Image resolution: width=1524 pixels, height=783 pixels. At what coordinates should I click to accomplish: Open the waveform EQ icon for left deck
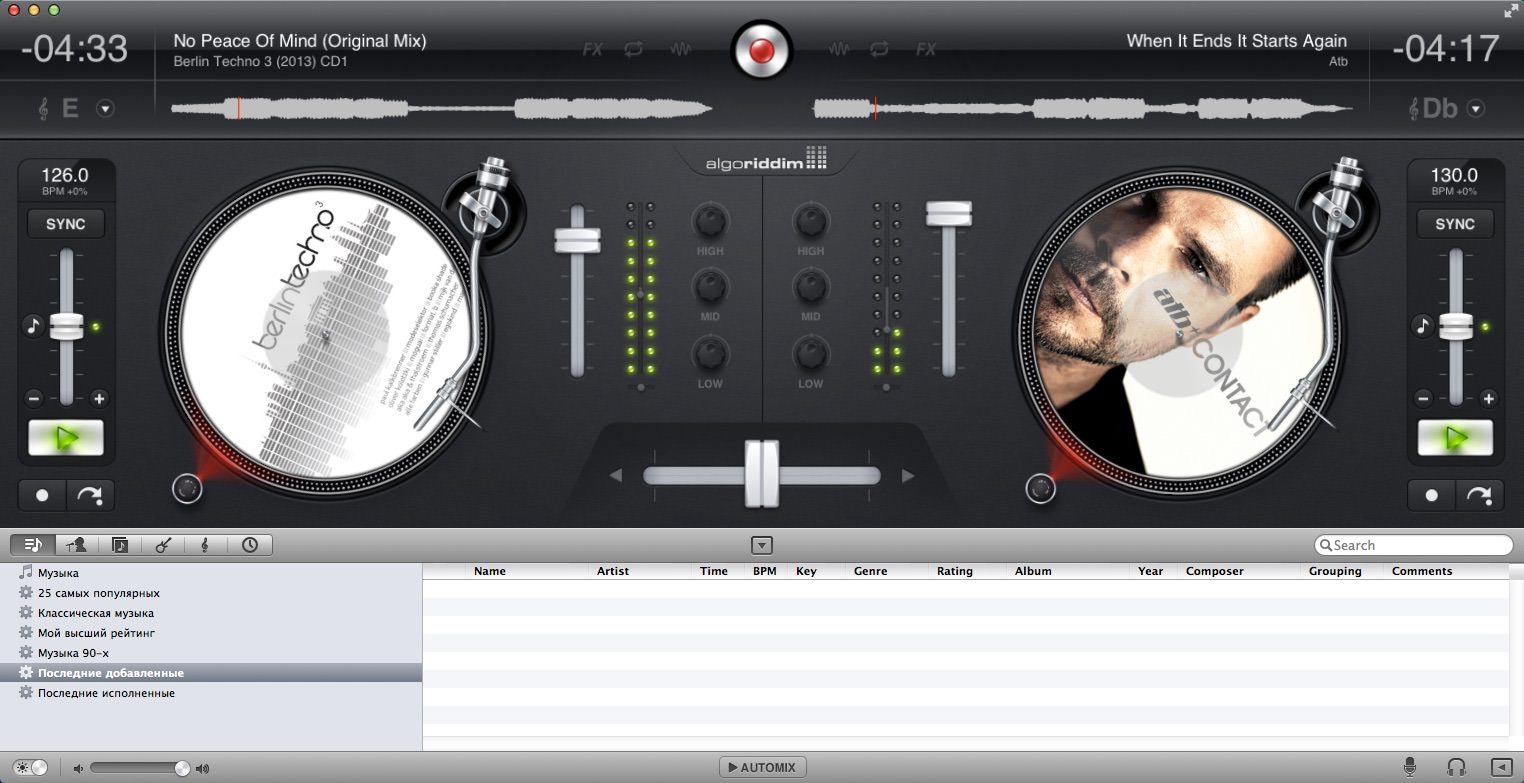point(682,48)
